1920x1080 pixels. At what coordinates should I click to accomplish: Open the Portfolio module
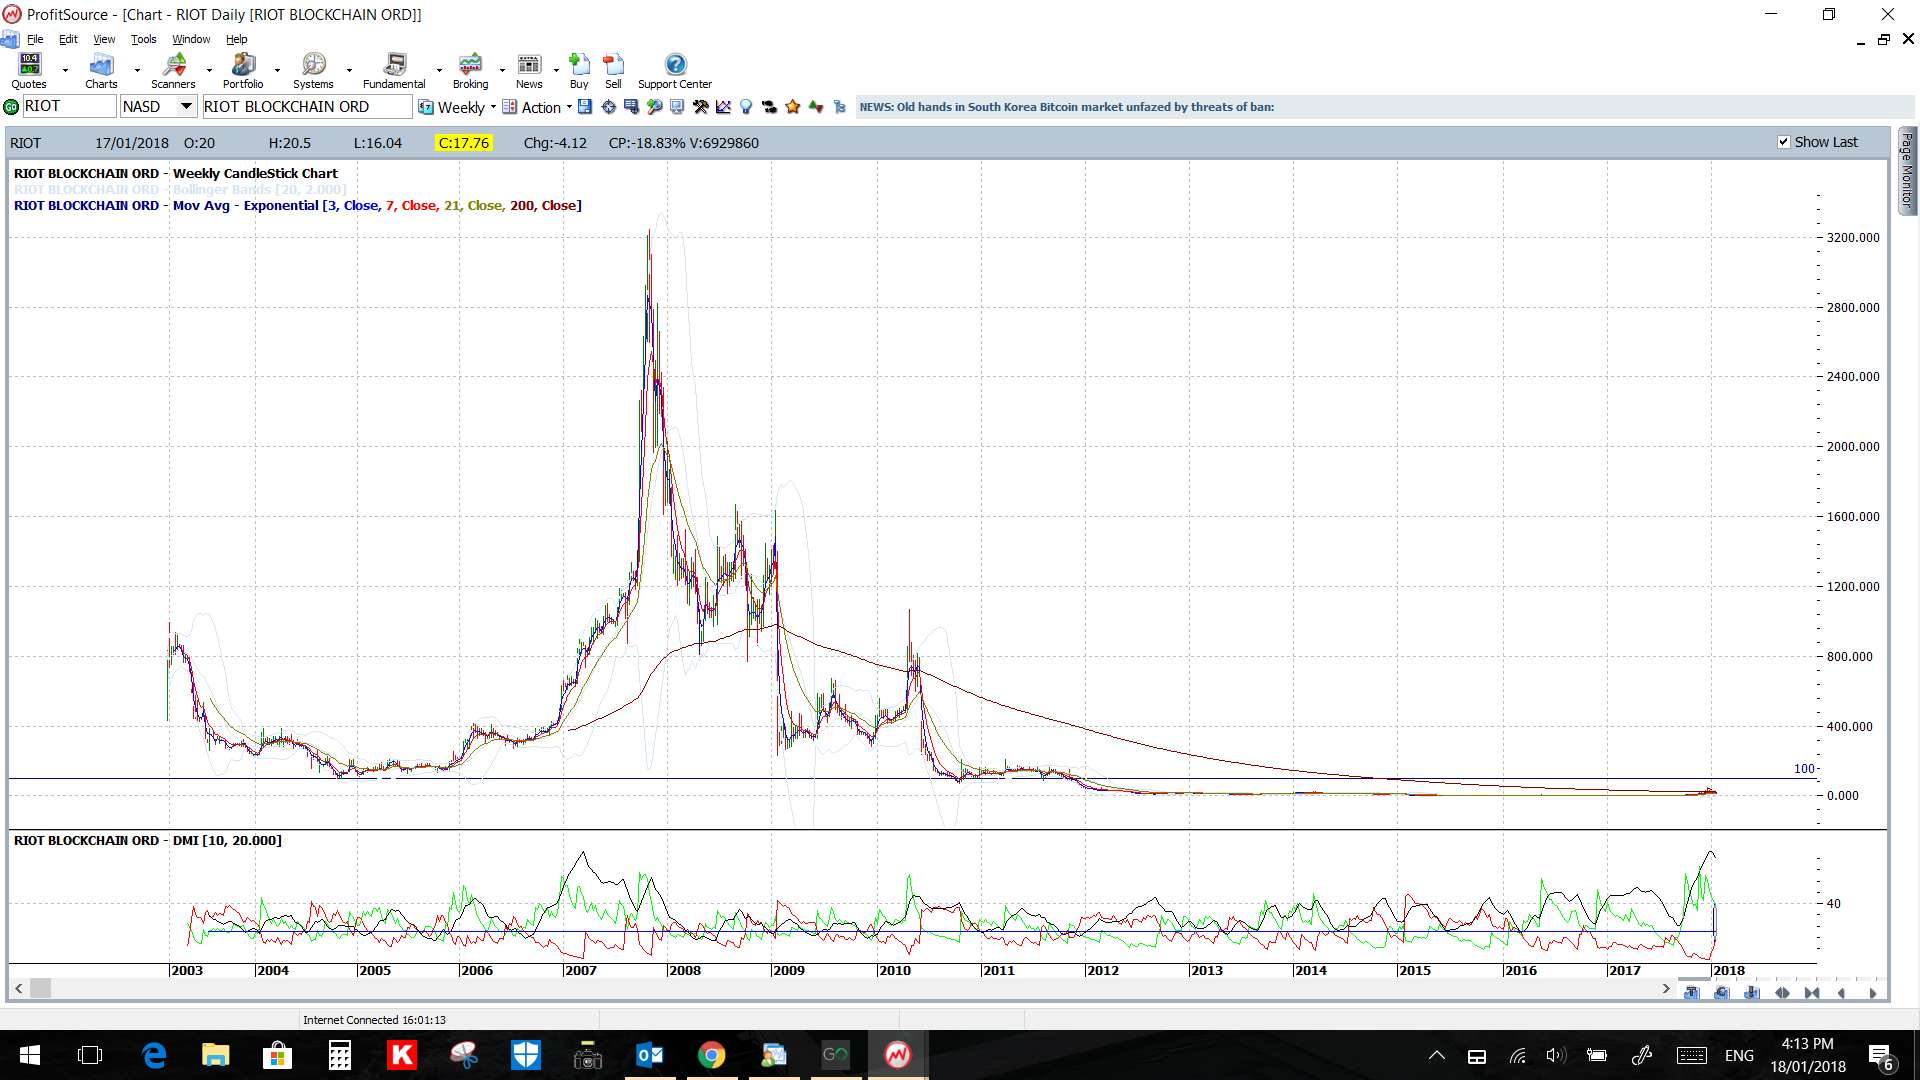click(243, 71)
